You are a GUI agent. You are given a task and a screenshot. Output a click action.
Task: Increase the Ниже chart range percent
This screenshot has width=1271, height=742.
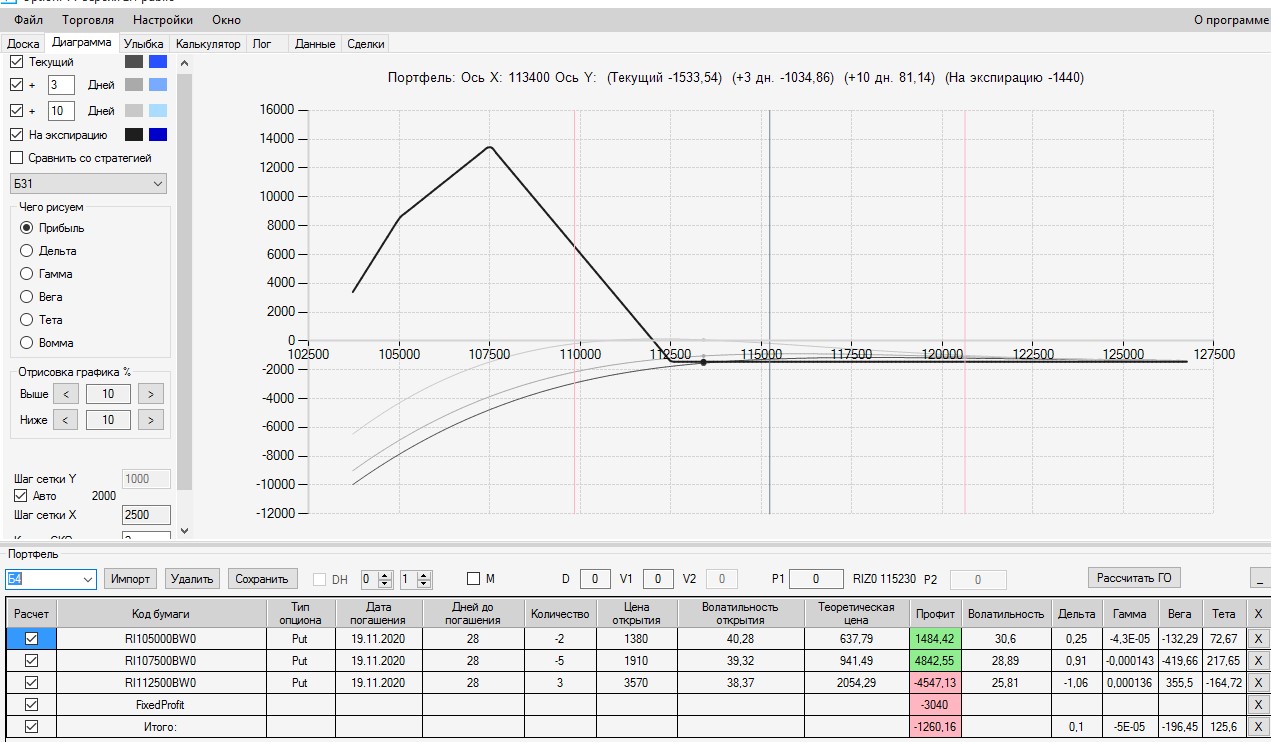click(151, 420)
